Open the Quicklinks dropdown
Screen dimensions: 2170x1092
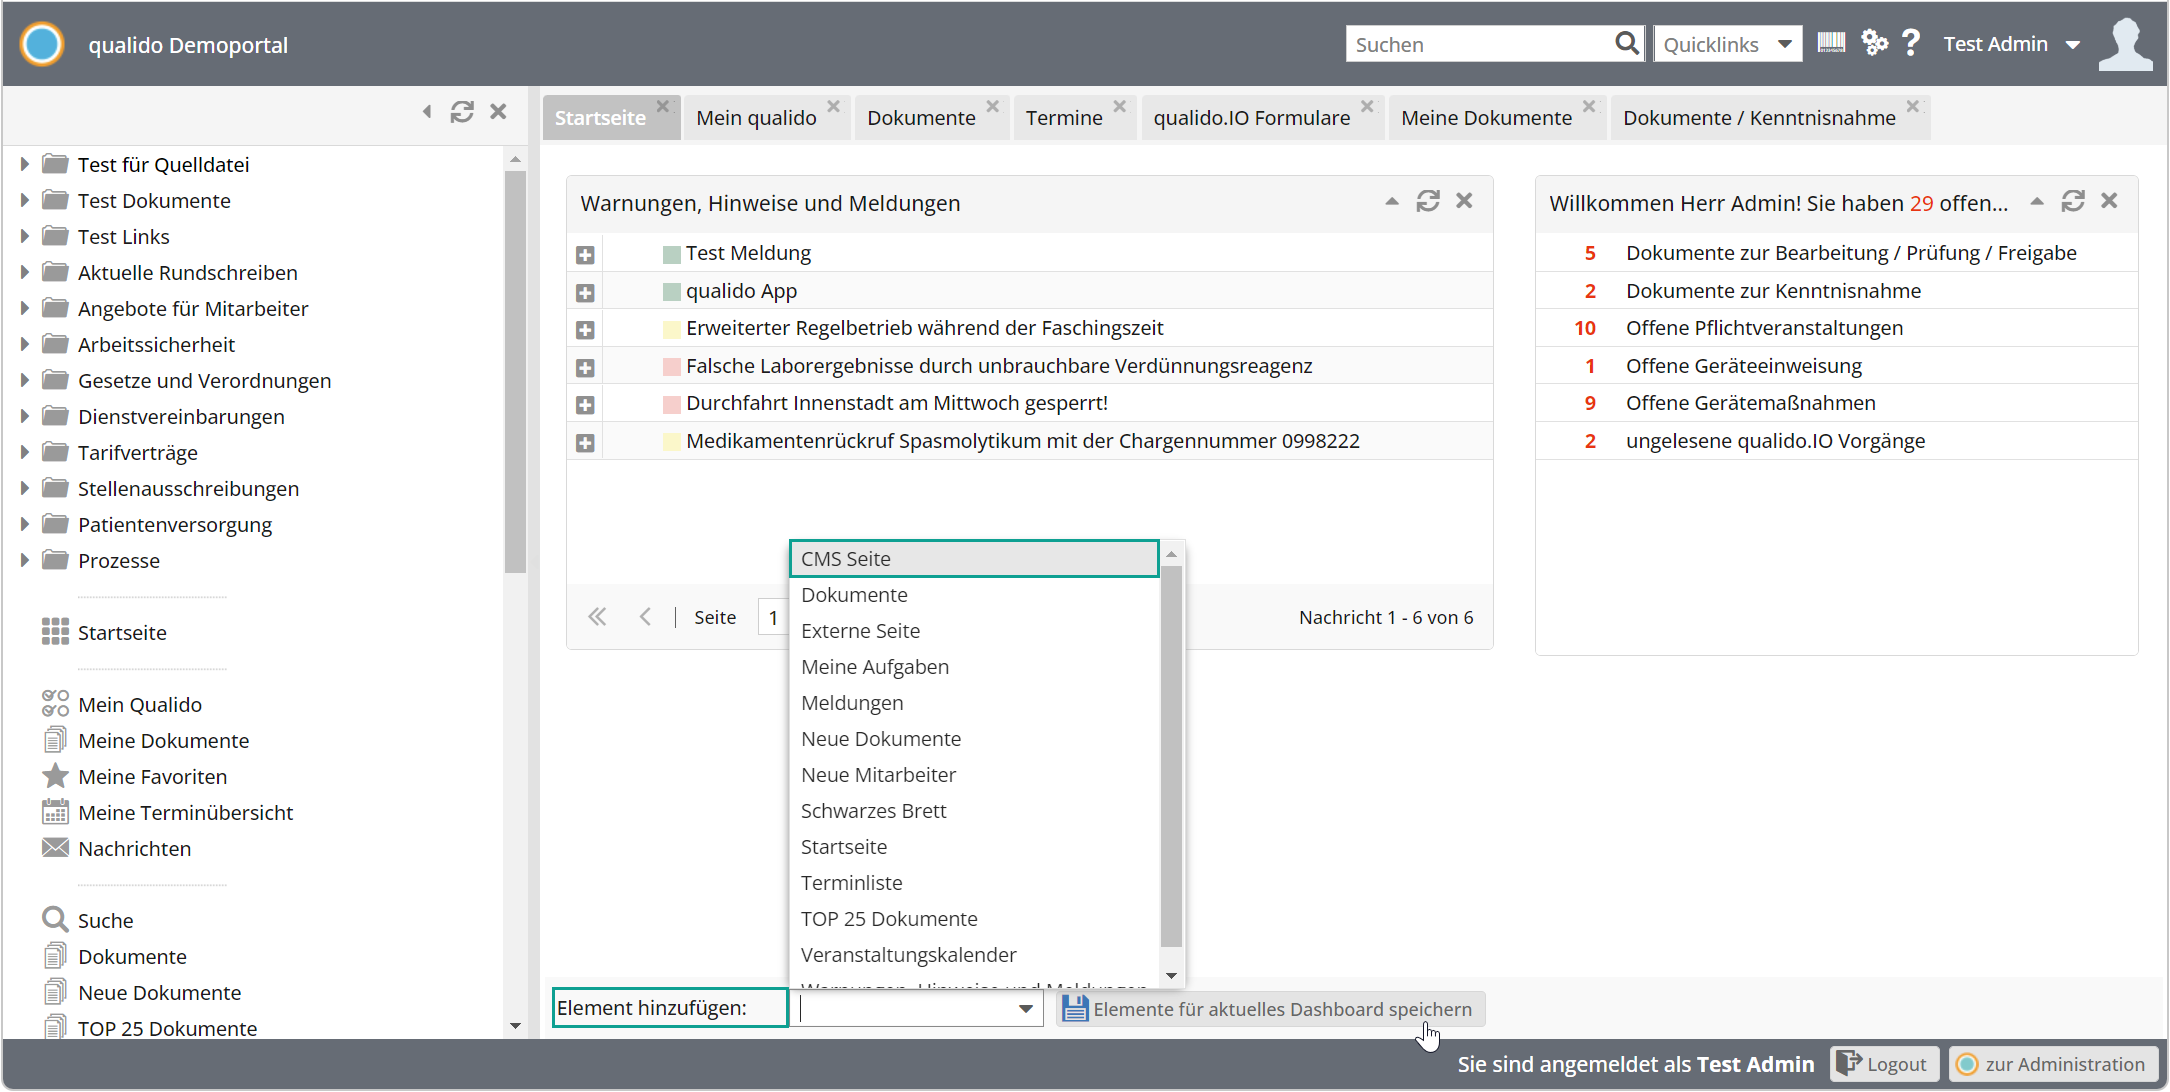coord(1727,44)
